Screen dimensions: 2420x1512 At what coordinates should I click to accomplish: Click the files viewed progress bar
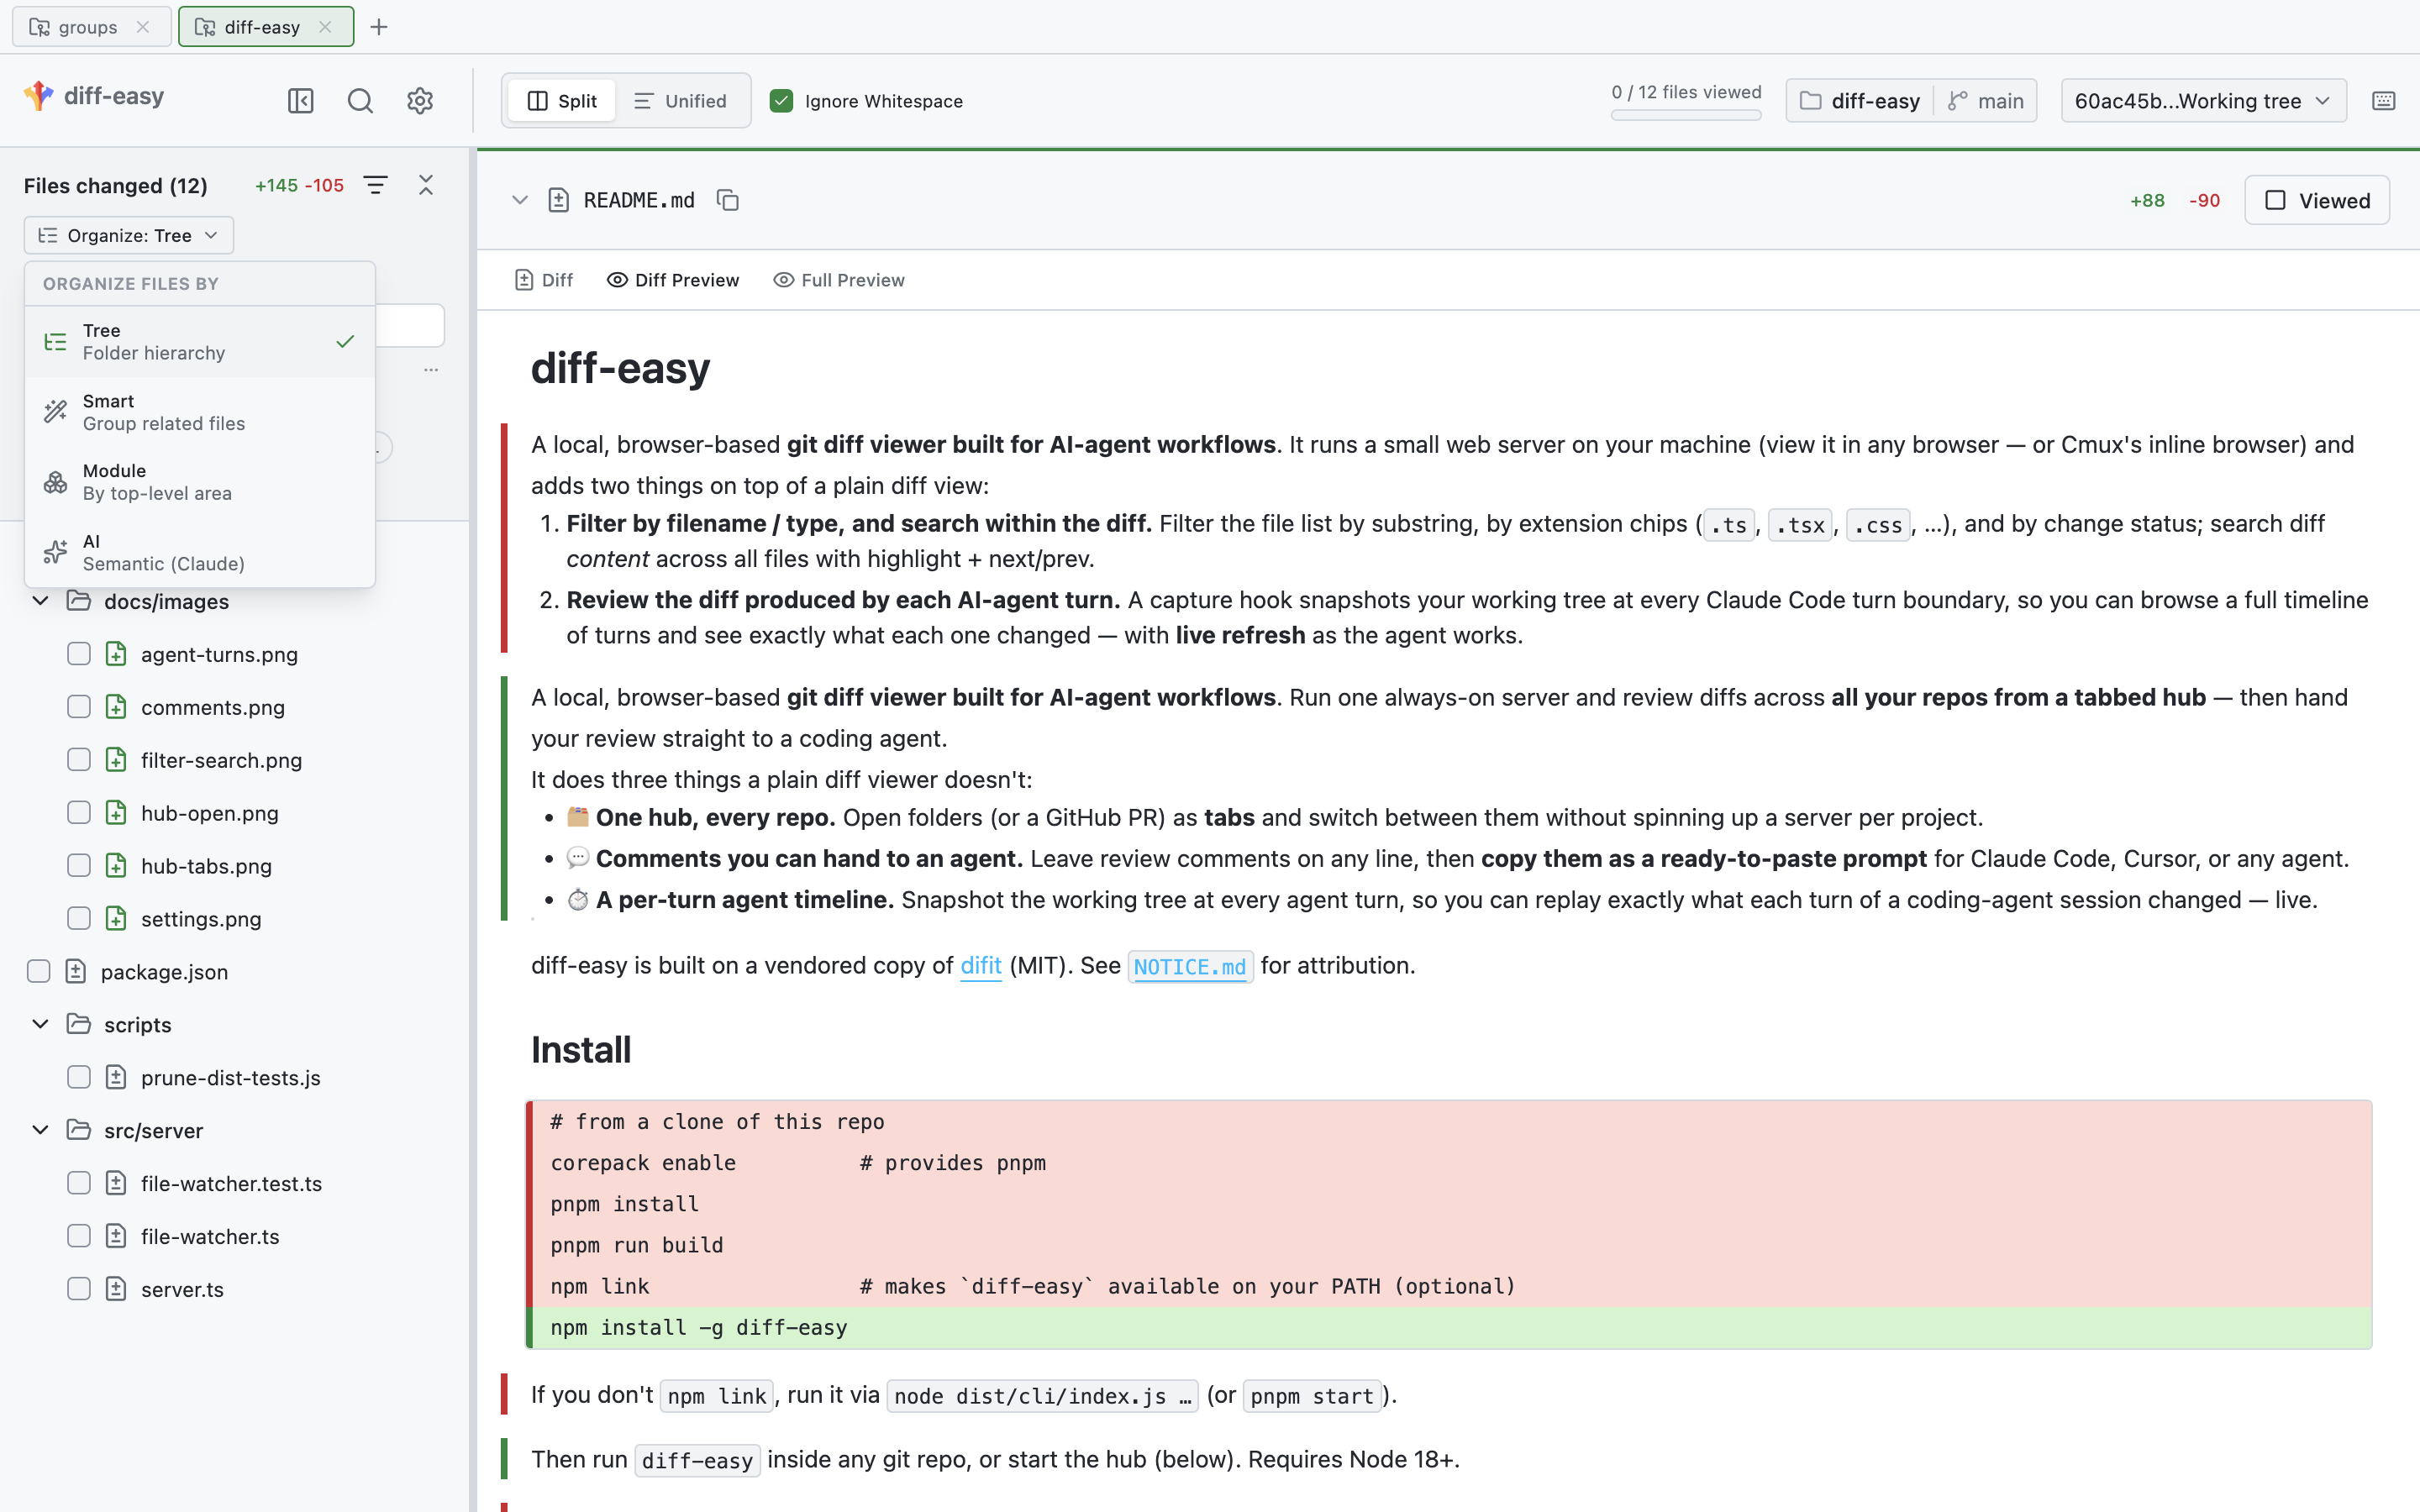tap(1686, 116)
